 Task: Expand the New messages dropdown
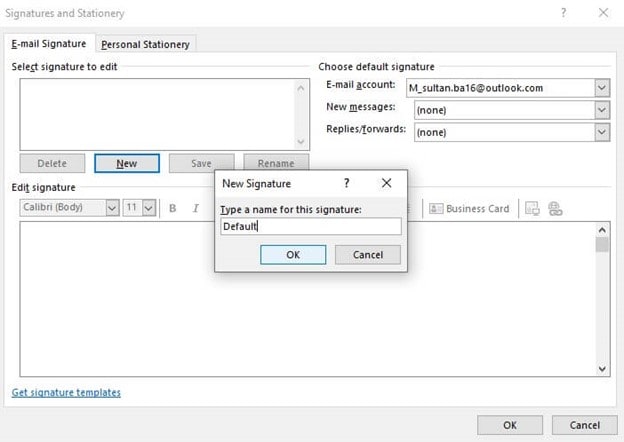coord(601,109)
